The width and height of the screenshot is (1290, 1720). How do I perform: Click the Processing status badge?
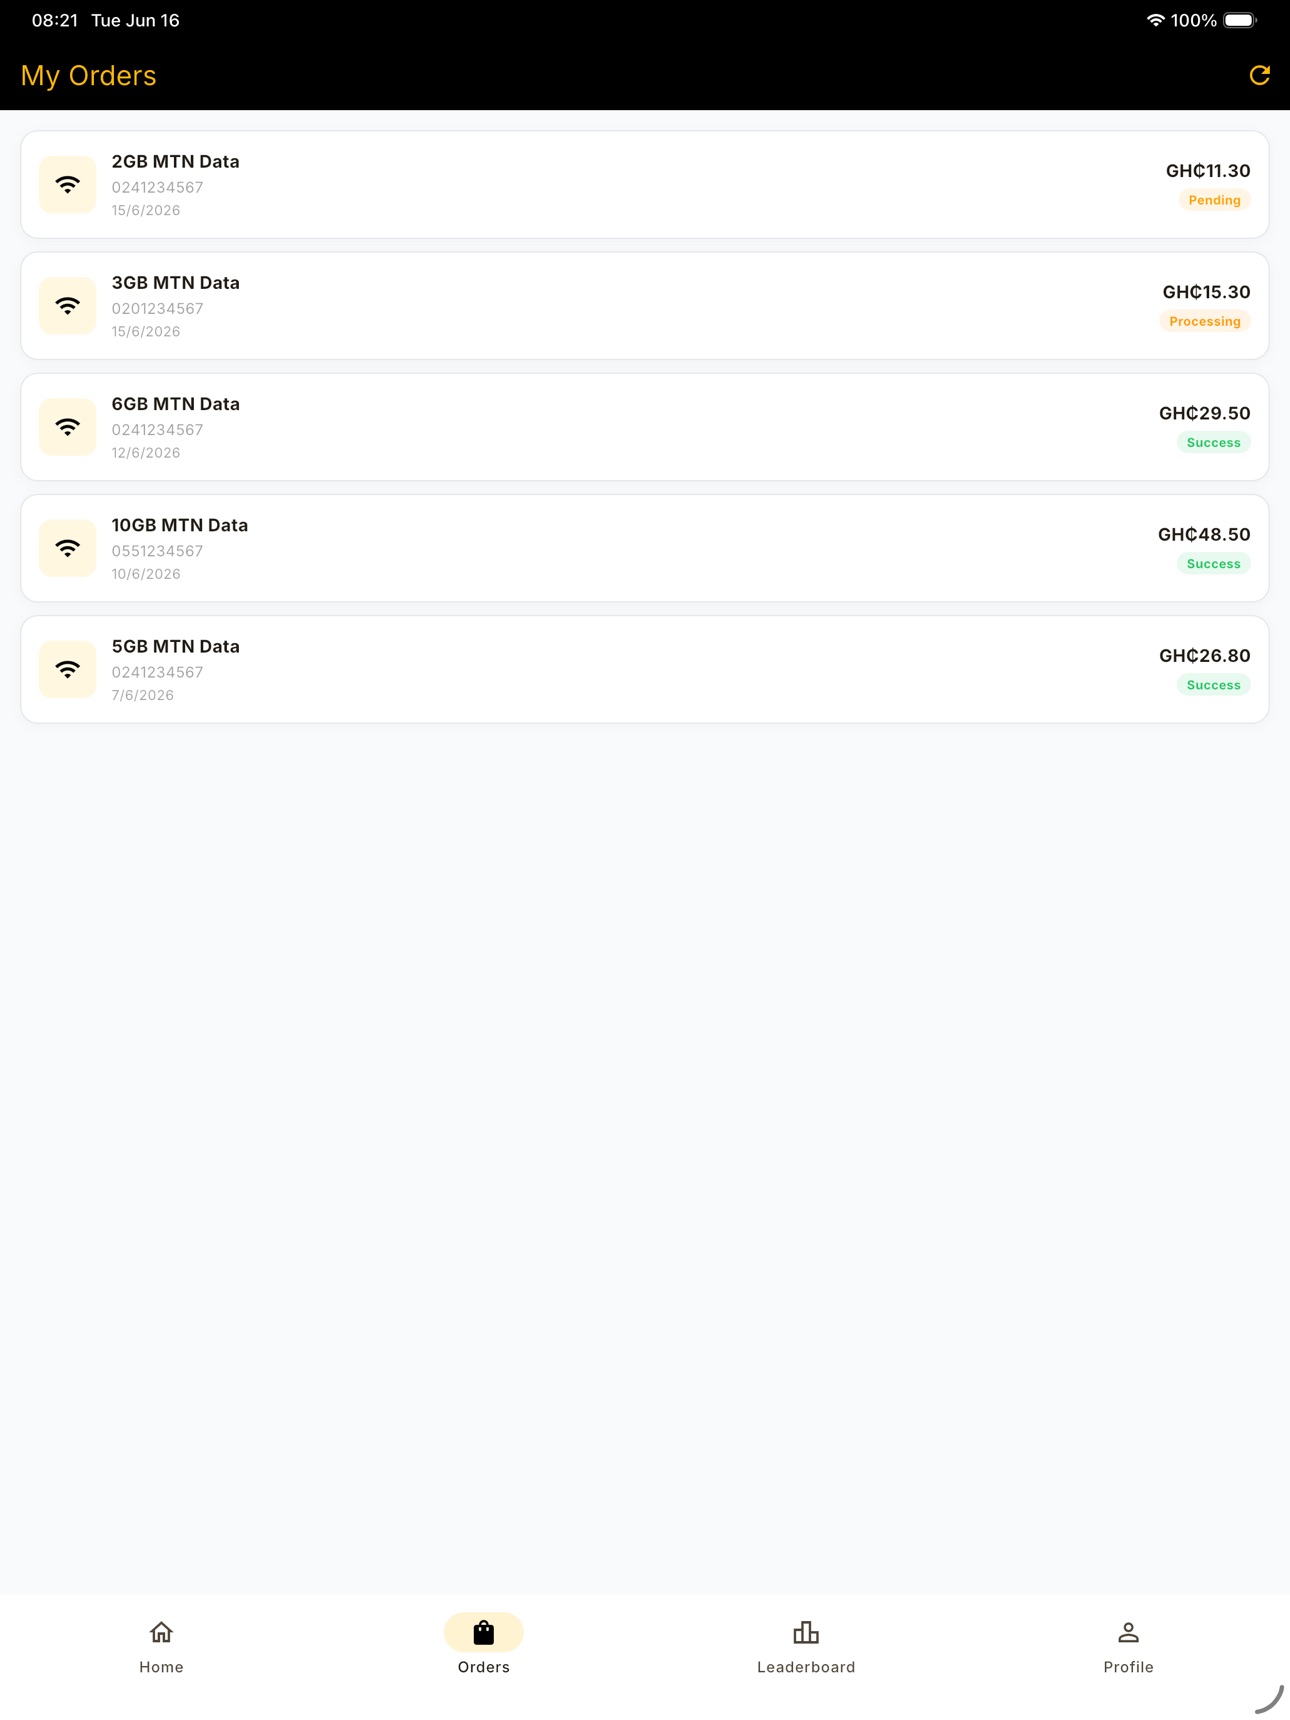click(x=1204, y=321)
